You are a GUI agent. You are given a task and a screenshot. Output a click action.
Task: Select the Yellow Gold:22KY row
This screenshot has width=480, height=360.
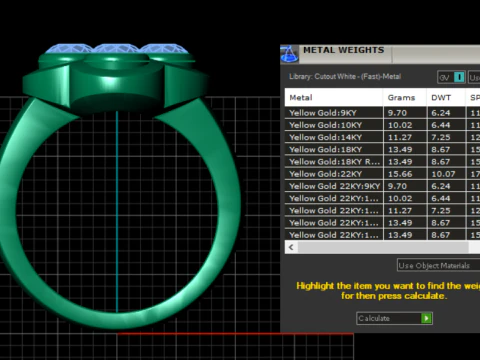(382, 174)
